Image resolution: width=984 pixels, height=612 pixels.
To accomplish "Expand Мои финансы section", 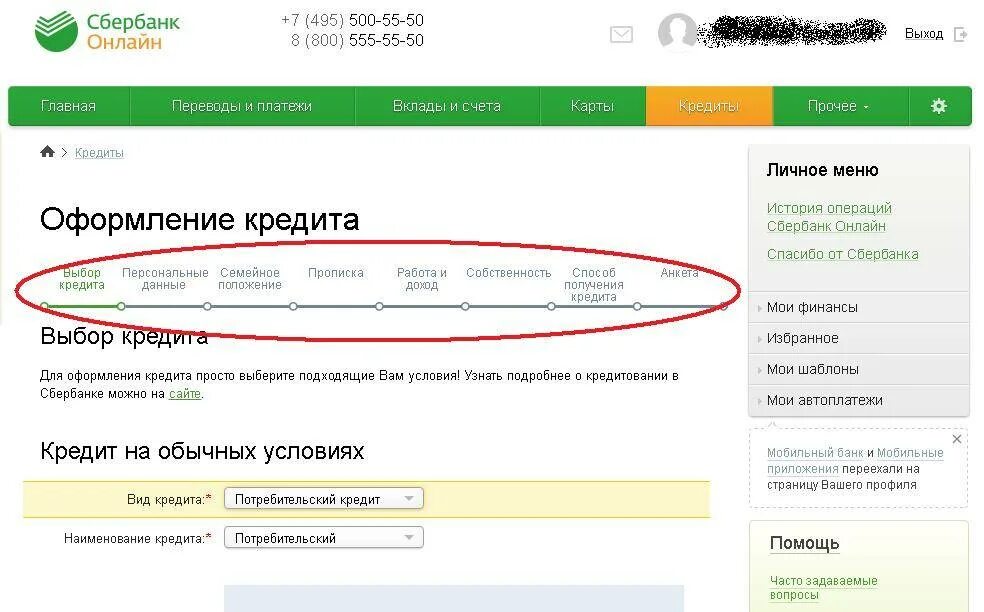I will coord(858,307).
